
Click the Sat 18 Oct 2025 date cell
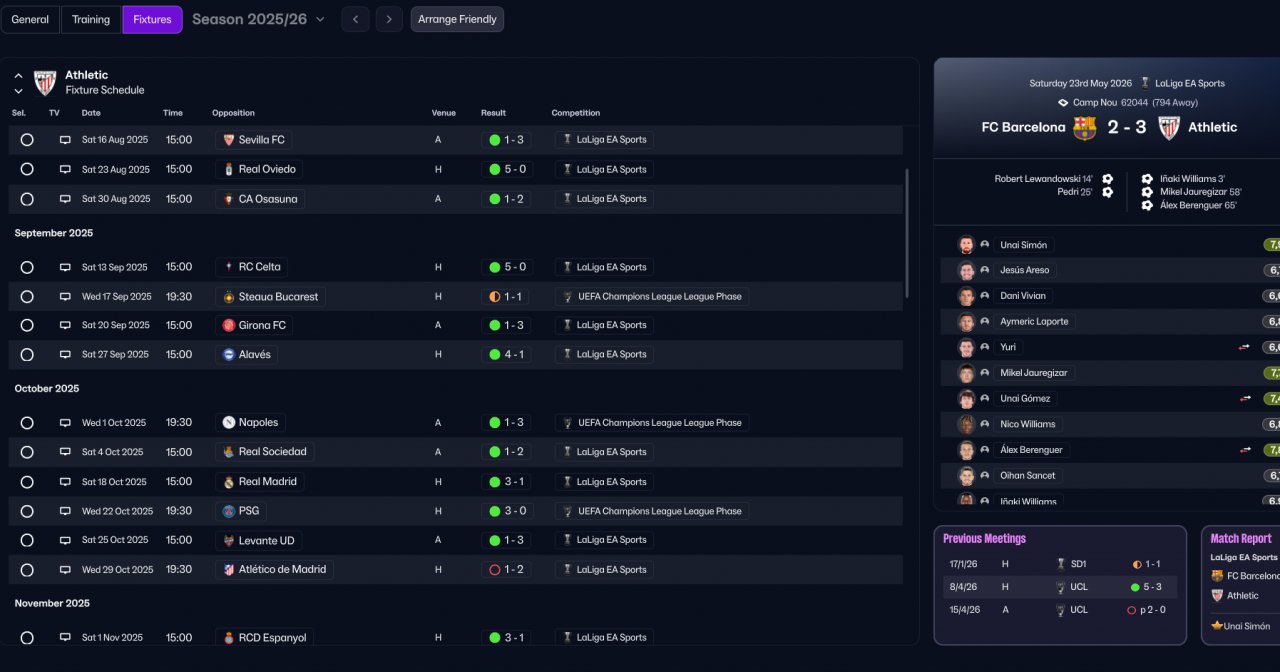click(x=114, y=482)
